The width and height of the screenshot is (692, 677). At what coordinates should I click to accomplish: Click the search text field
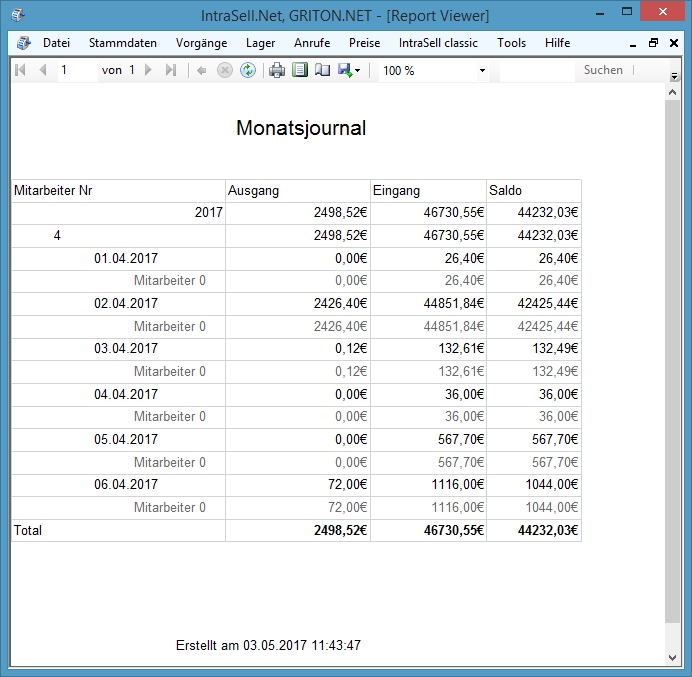(537, 70)
